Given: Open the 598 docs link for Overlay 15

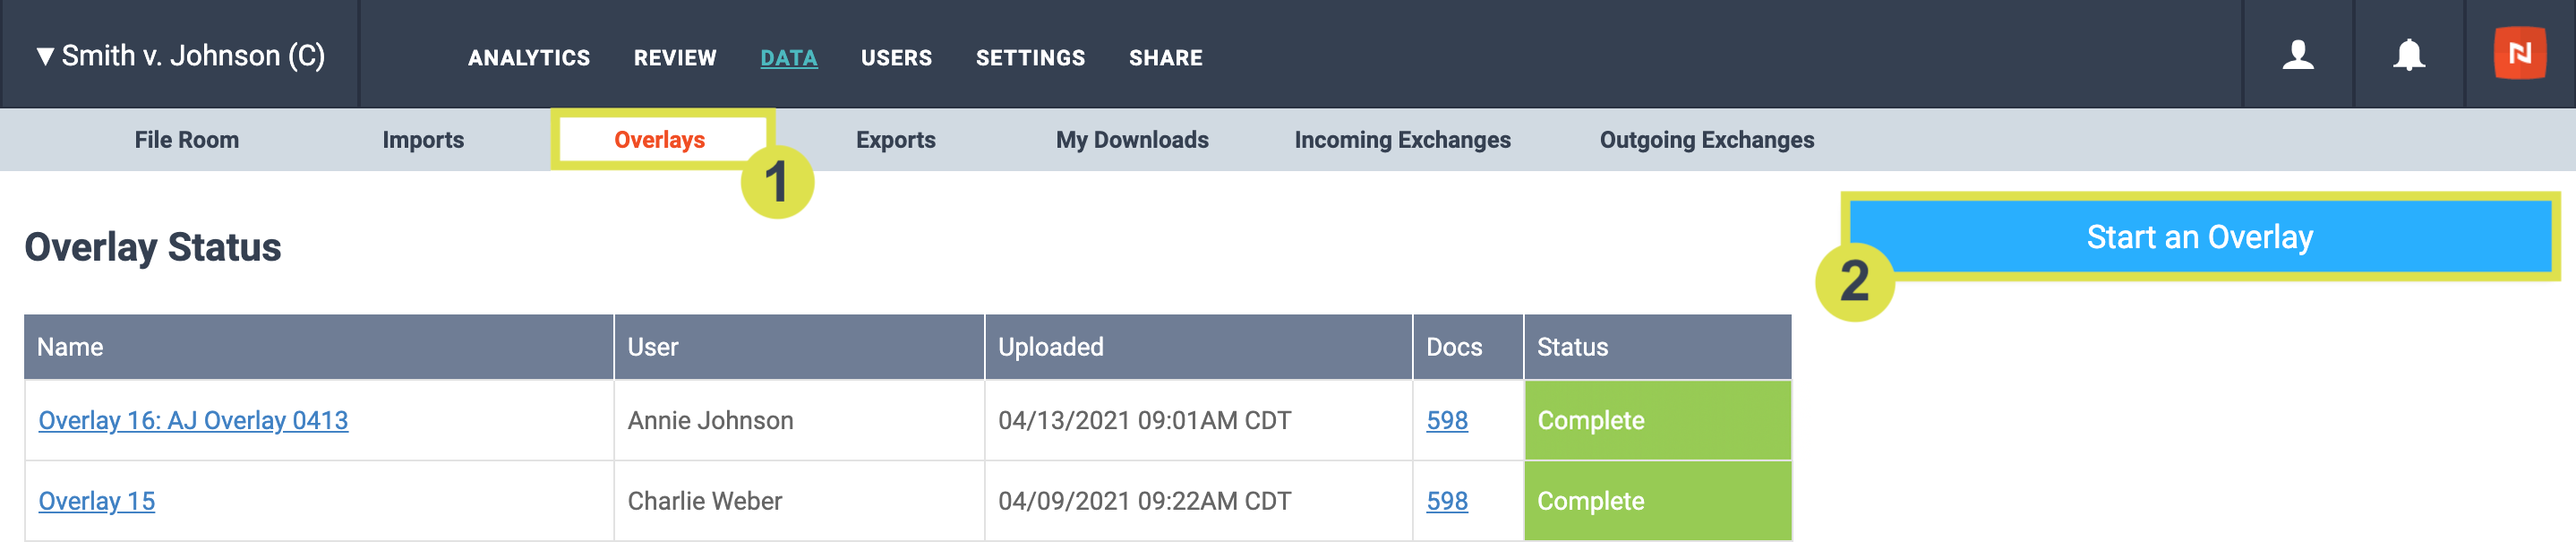Looking at the screenshot, I should [1447, 501].
